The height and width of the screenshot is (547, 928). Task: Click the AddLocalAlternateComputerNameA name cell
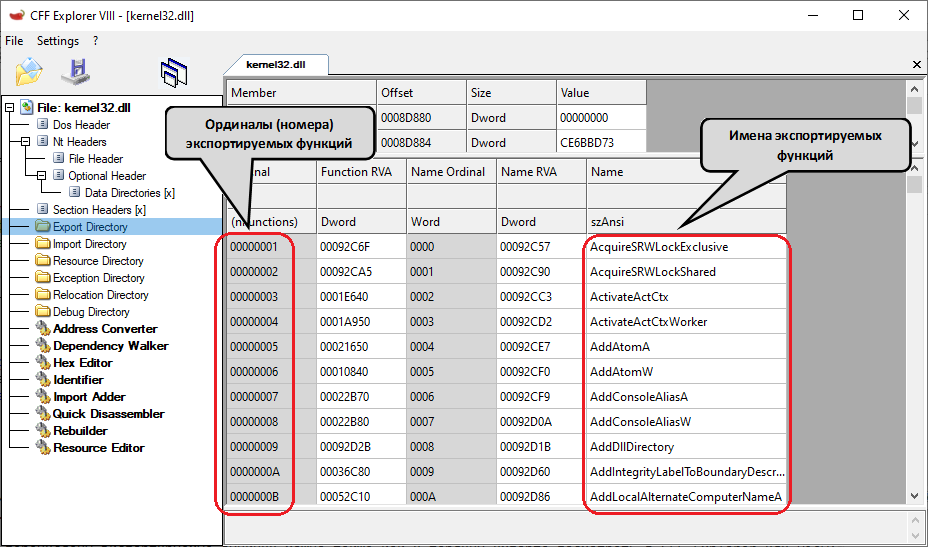tap(687, 496)
